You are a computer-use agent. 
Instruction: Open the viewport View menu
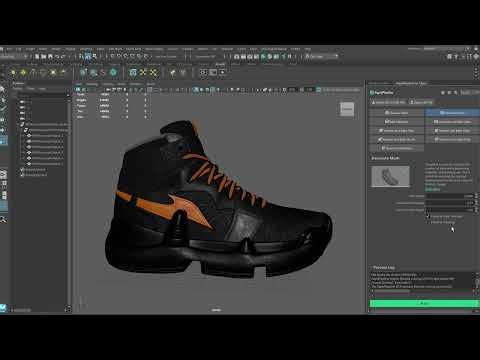click(x=79, y=84)
